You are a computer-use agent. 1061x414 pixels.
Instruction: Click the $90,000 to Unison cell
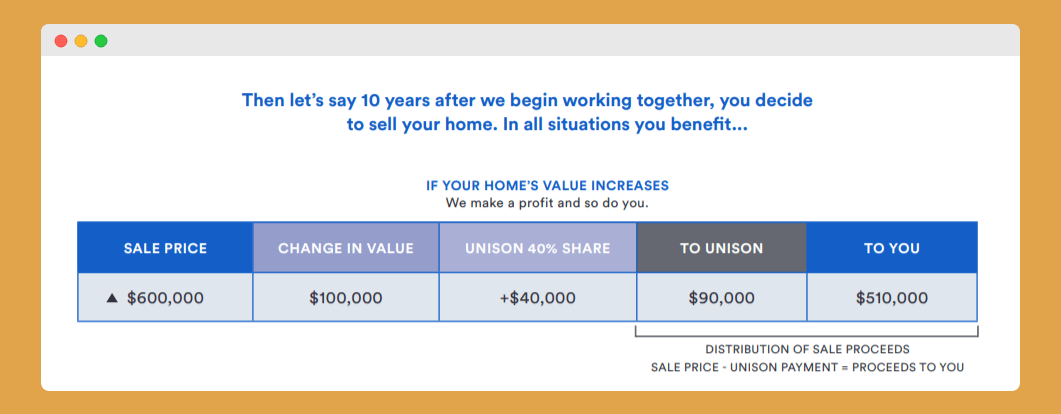point(721,298)
